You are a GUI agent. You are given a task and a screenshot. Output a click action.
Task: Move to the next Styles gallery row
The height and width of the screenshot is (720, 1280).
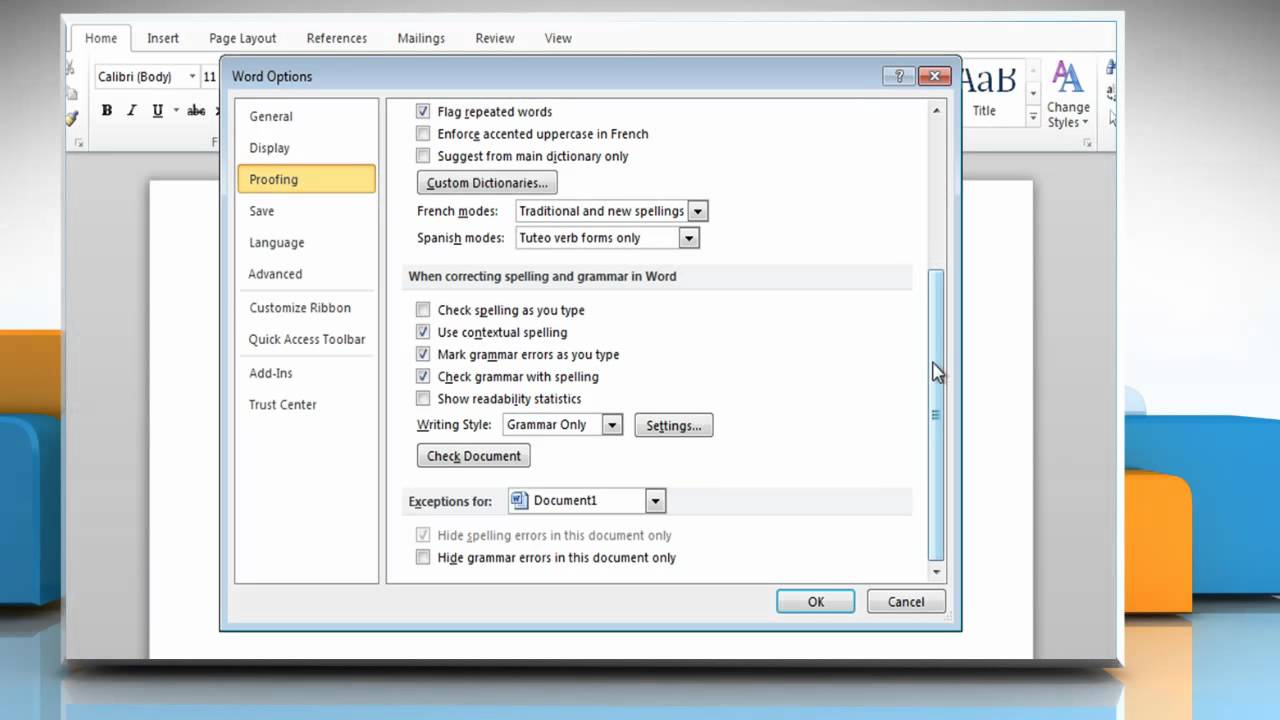click(x=1033, y=93)
